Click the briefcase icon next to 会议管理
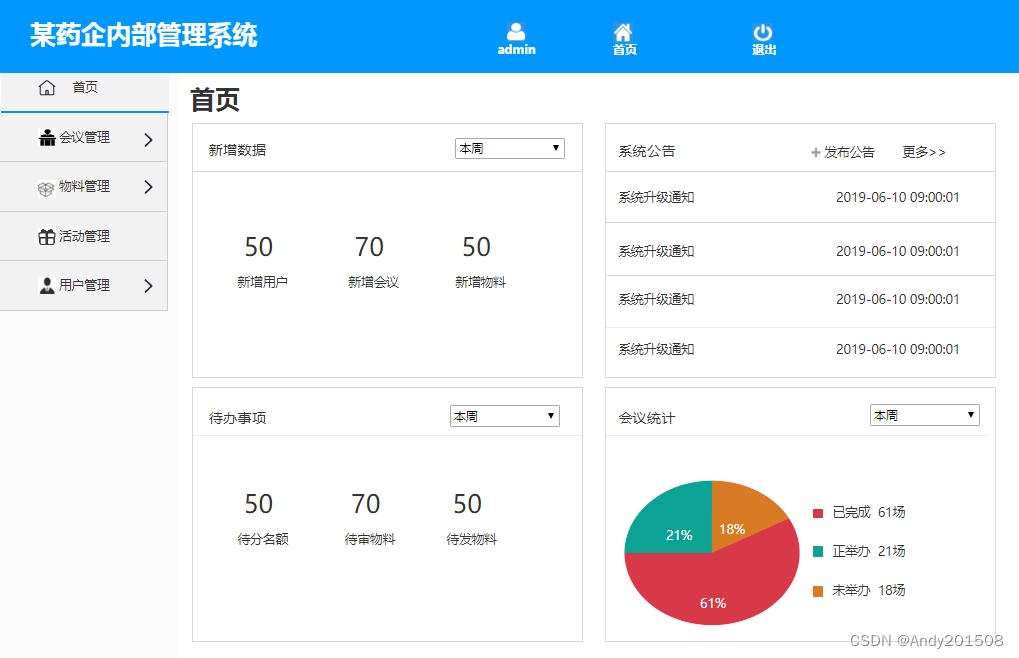The image size is (1019, 658). 47,137
